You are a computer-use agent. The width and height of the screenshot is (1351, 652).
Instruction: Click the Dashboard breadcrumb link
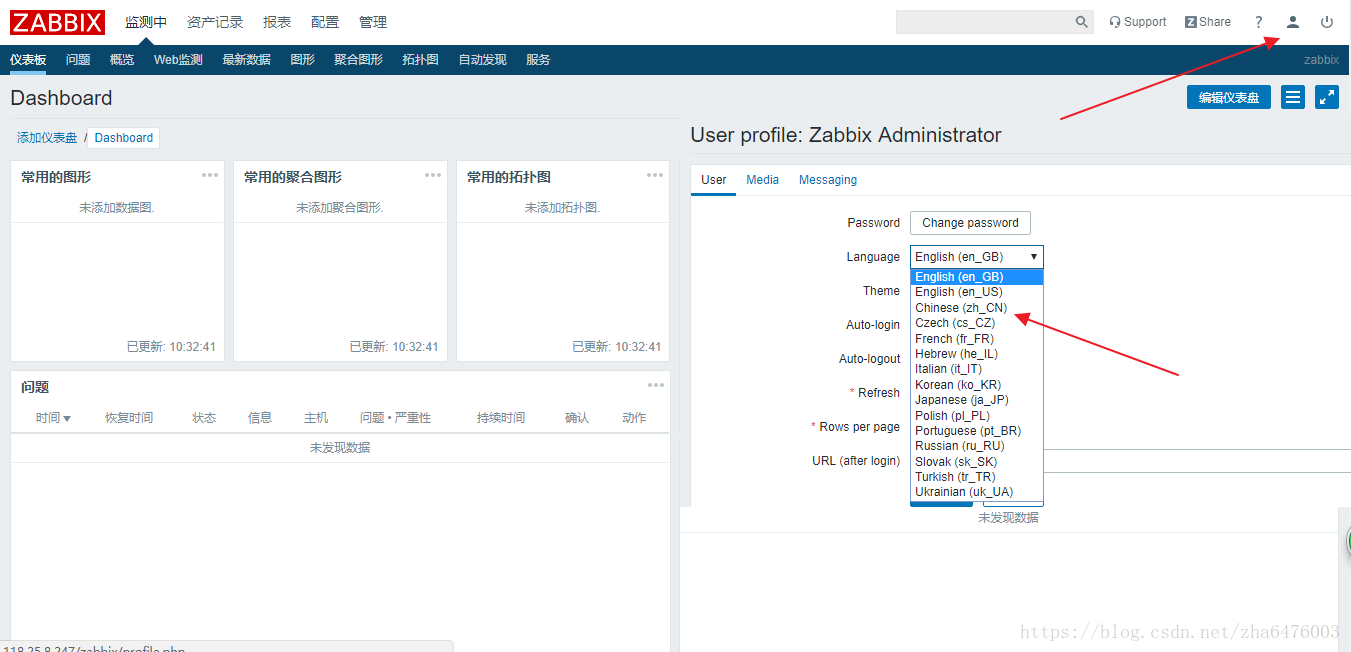click(x=124, y=138)
